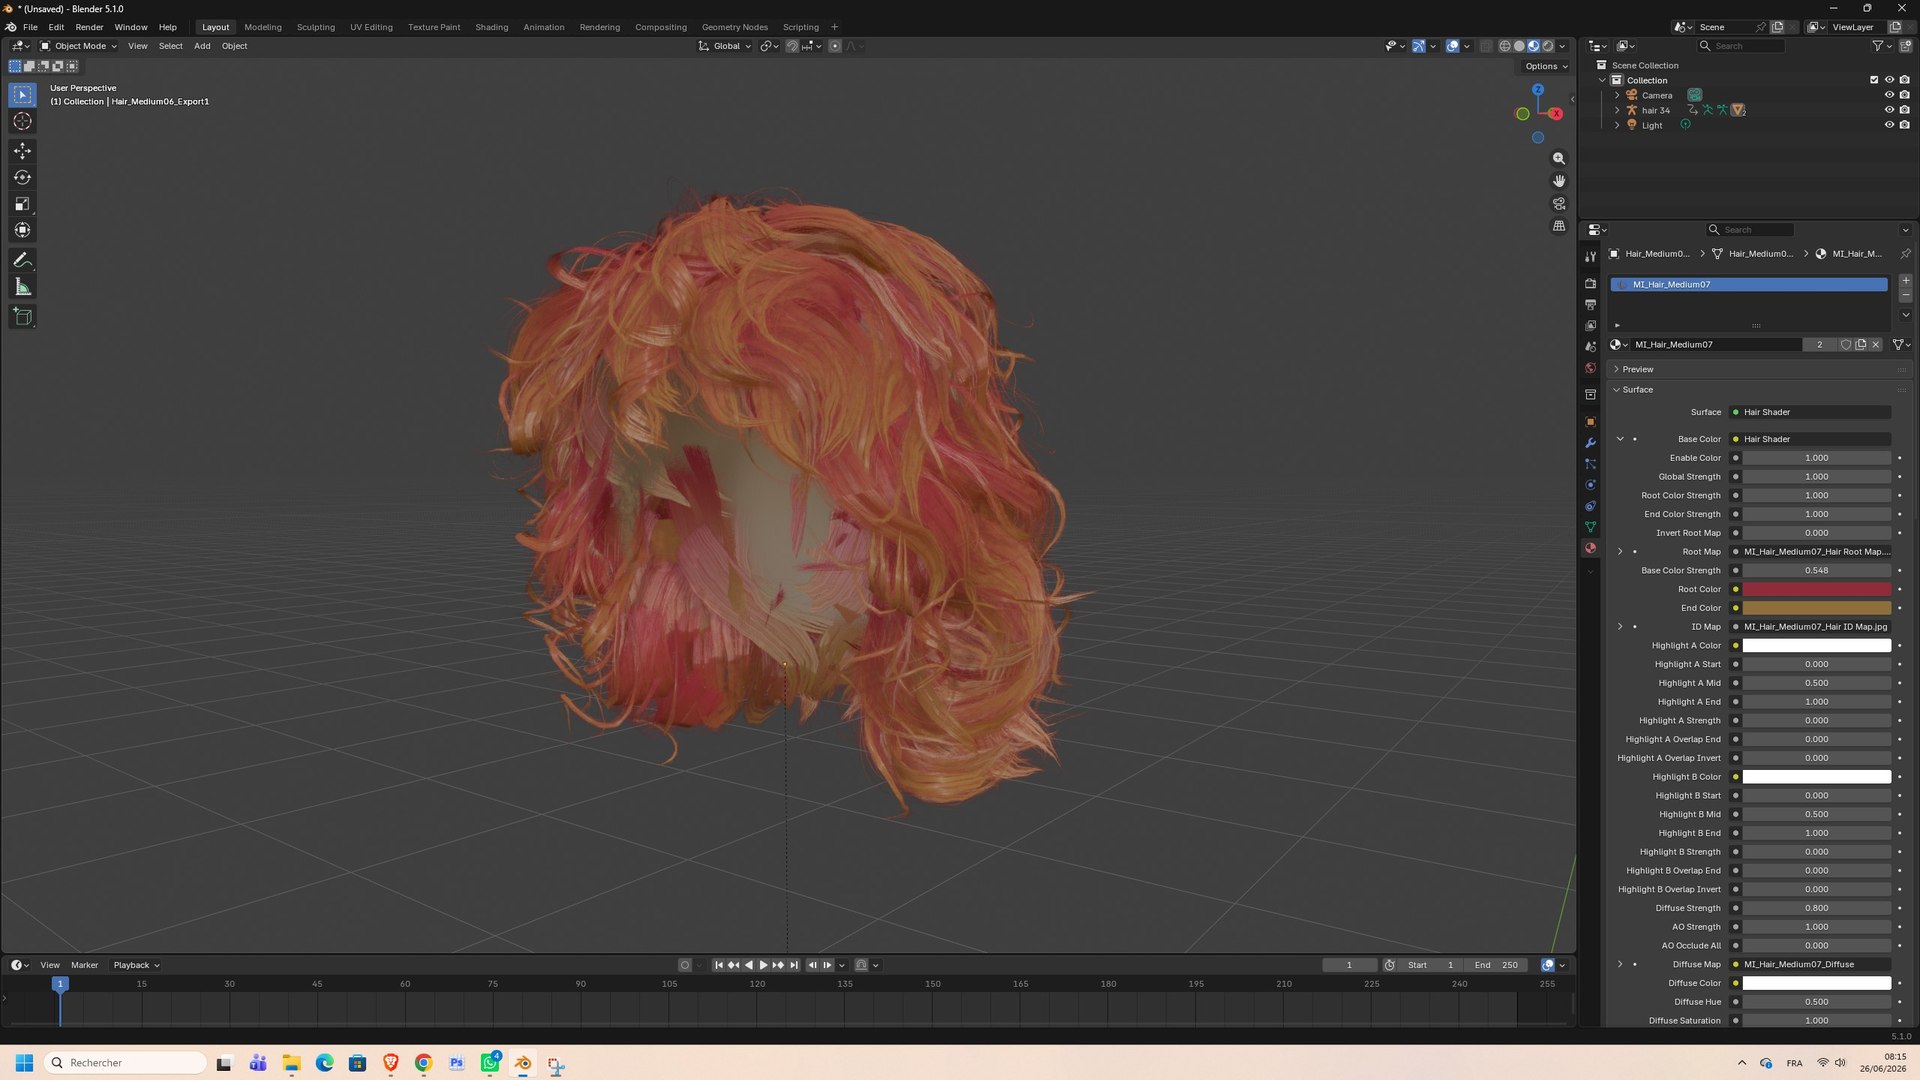Toggle snapping magnet in header
1920x1080 pixels.
click(x=792, y=46)
